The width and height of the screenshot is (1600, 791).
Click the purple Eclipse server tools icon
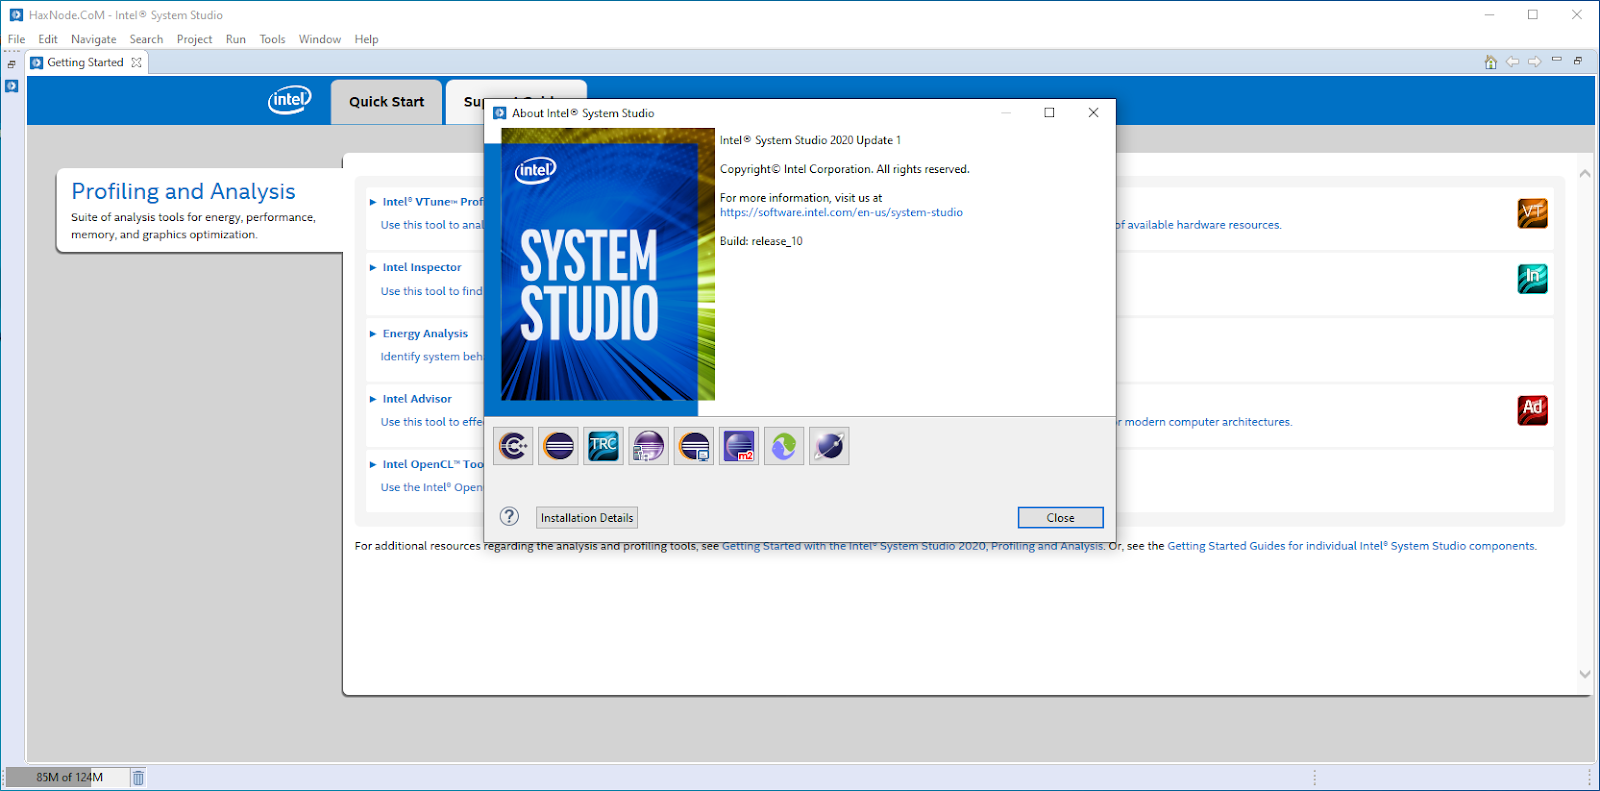click(x=649, y=446)
